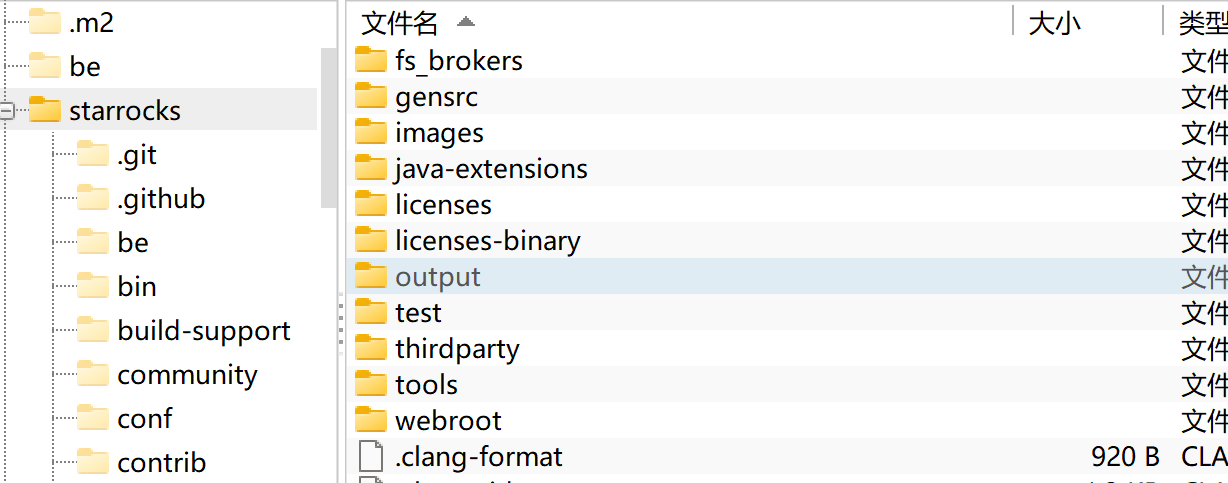
Task: Click the contrib folder icon
Action: tap(93, 462)
